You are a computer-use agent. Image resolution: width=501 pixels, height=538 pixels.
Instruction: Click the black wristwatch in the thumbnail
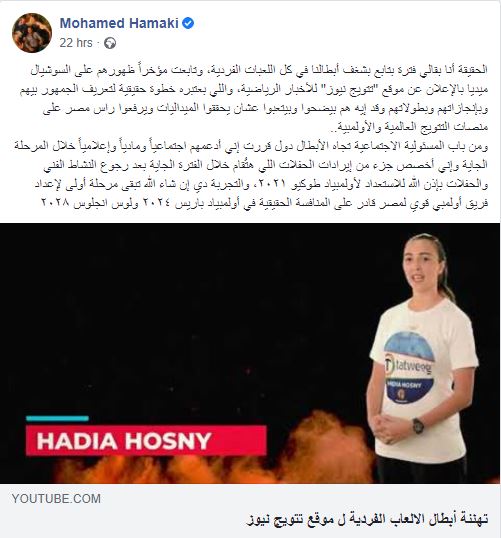pos(418,426)
